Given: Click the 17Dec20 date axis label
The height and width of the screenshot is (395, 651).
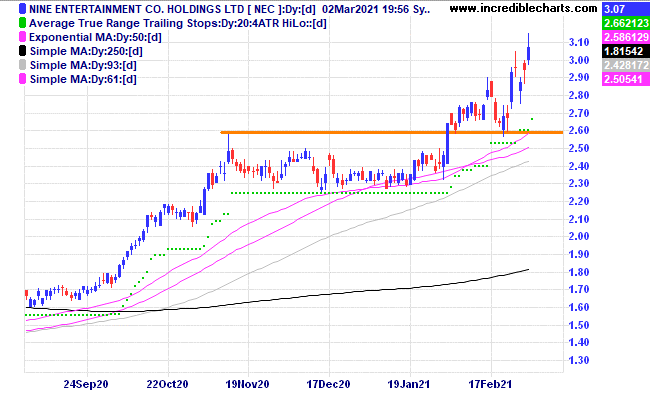Looking at the screenshot, I should (x=328, y=384).
